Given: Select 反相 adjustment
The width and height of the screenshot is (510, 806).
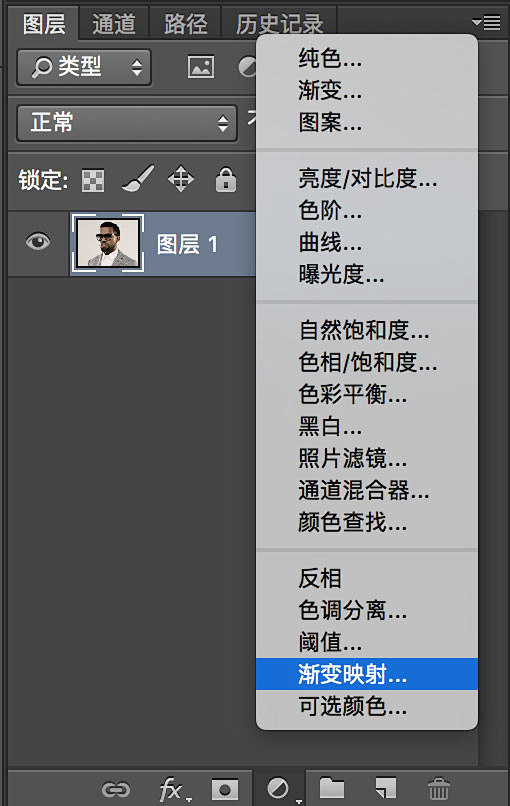Looking at the screenshot, I should (x=367, y=578).
